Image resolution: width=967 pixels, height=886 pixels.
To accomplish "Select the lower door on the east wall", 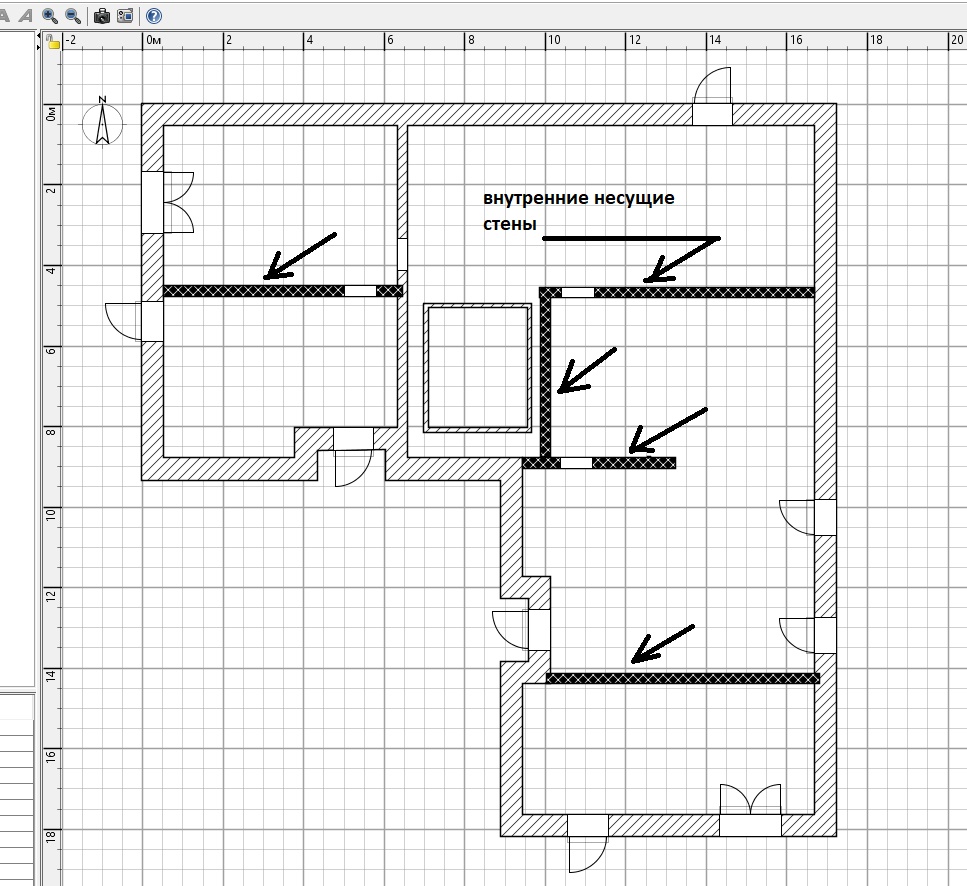I will pyautogui.click(x=808, y=636).
